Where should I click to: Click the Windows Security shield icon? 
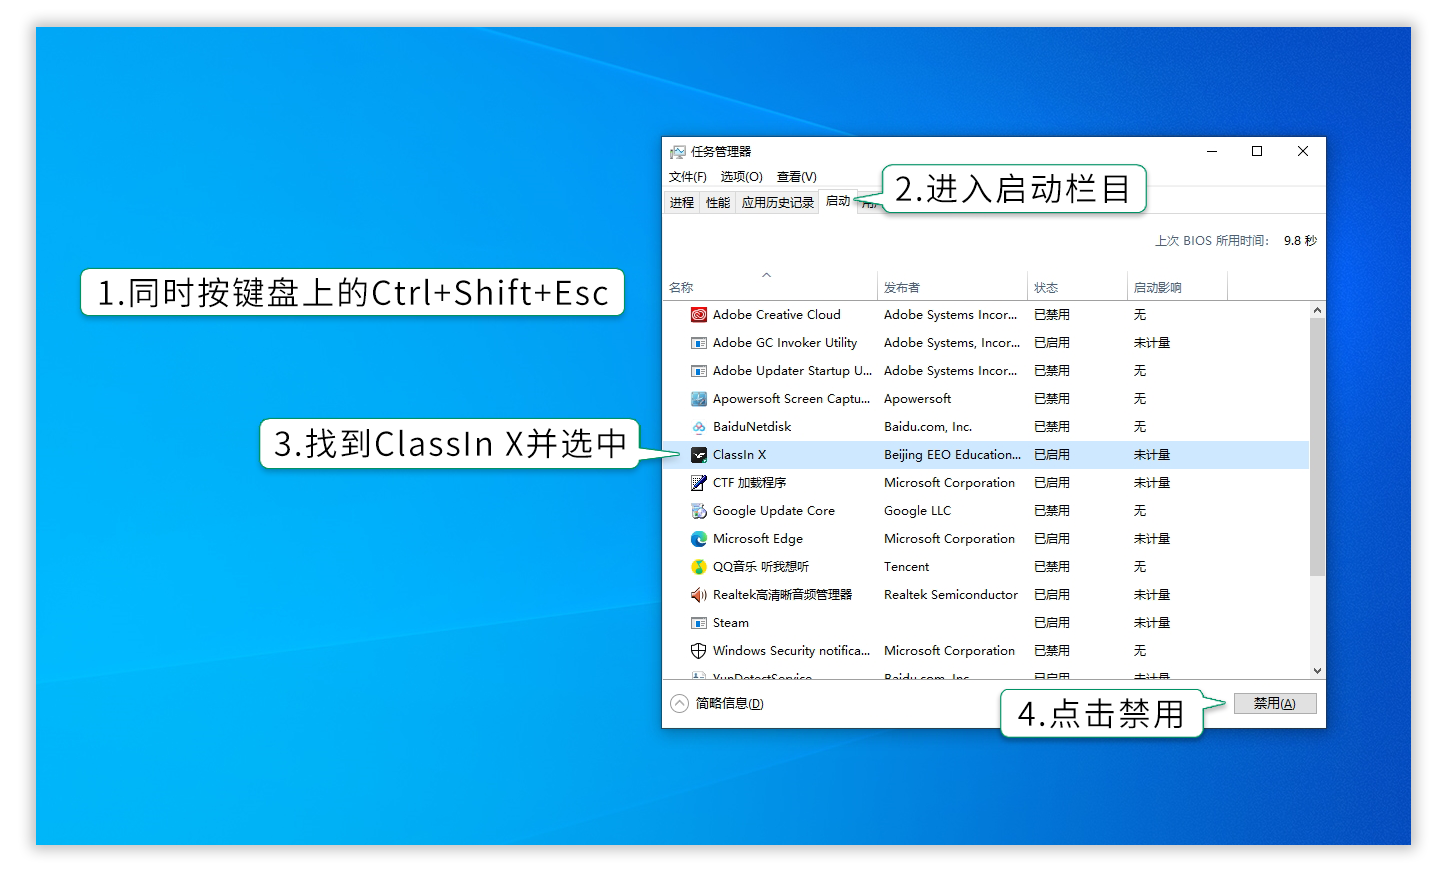pos(699,651)
